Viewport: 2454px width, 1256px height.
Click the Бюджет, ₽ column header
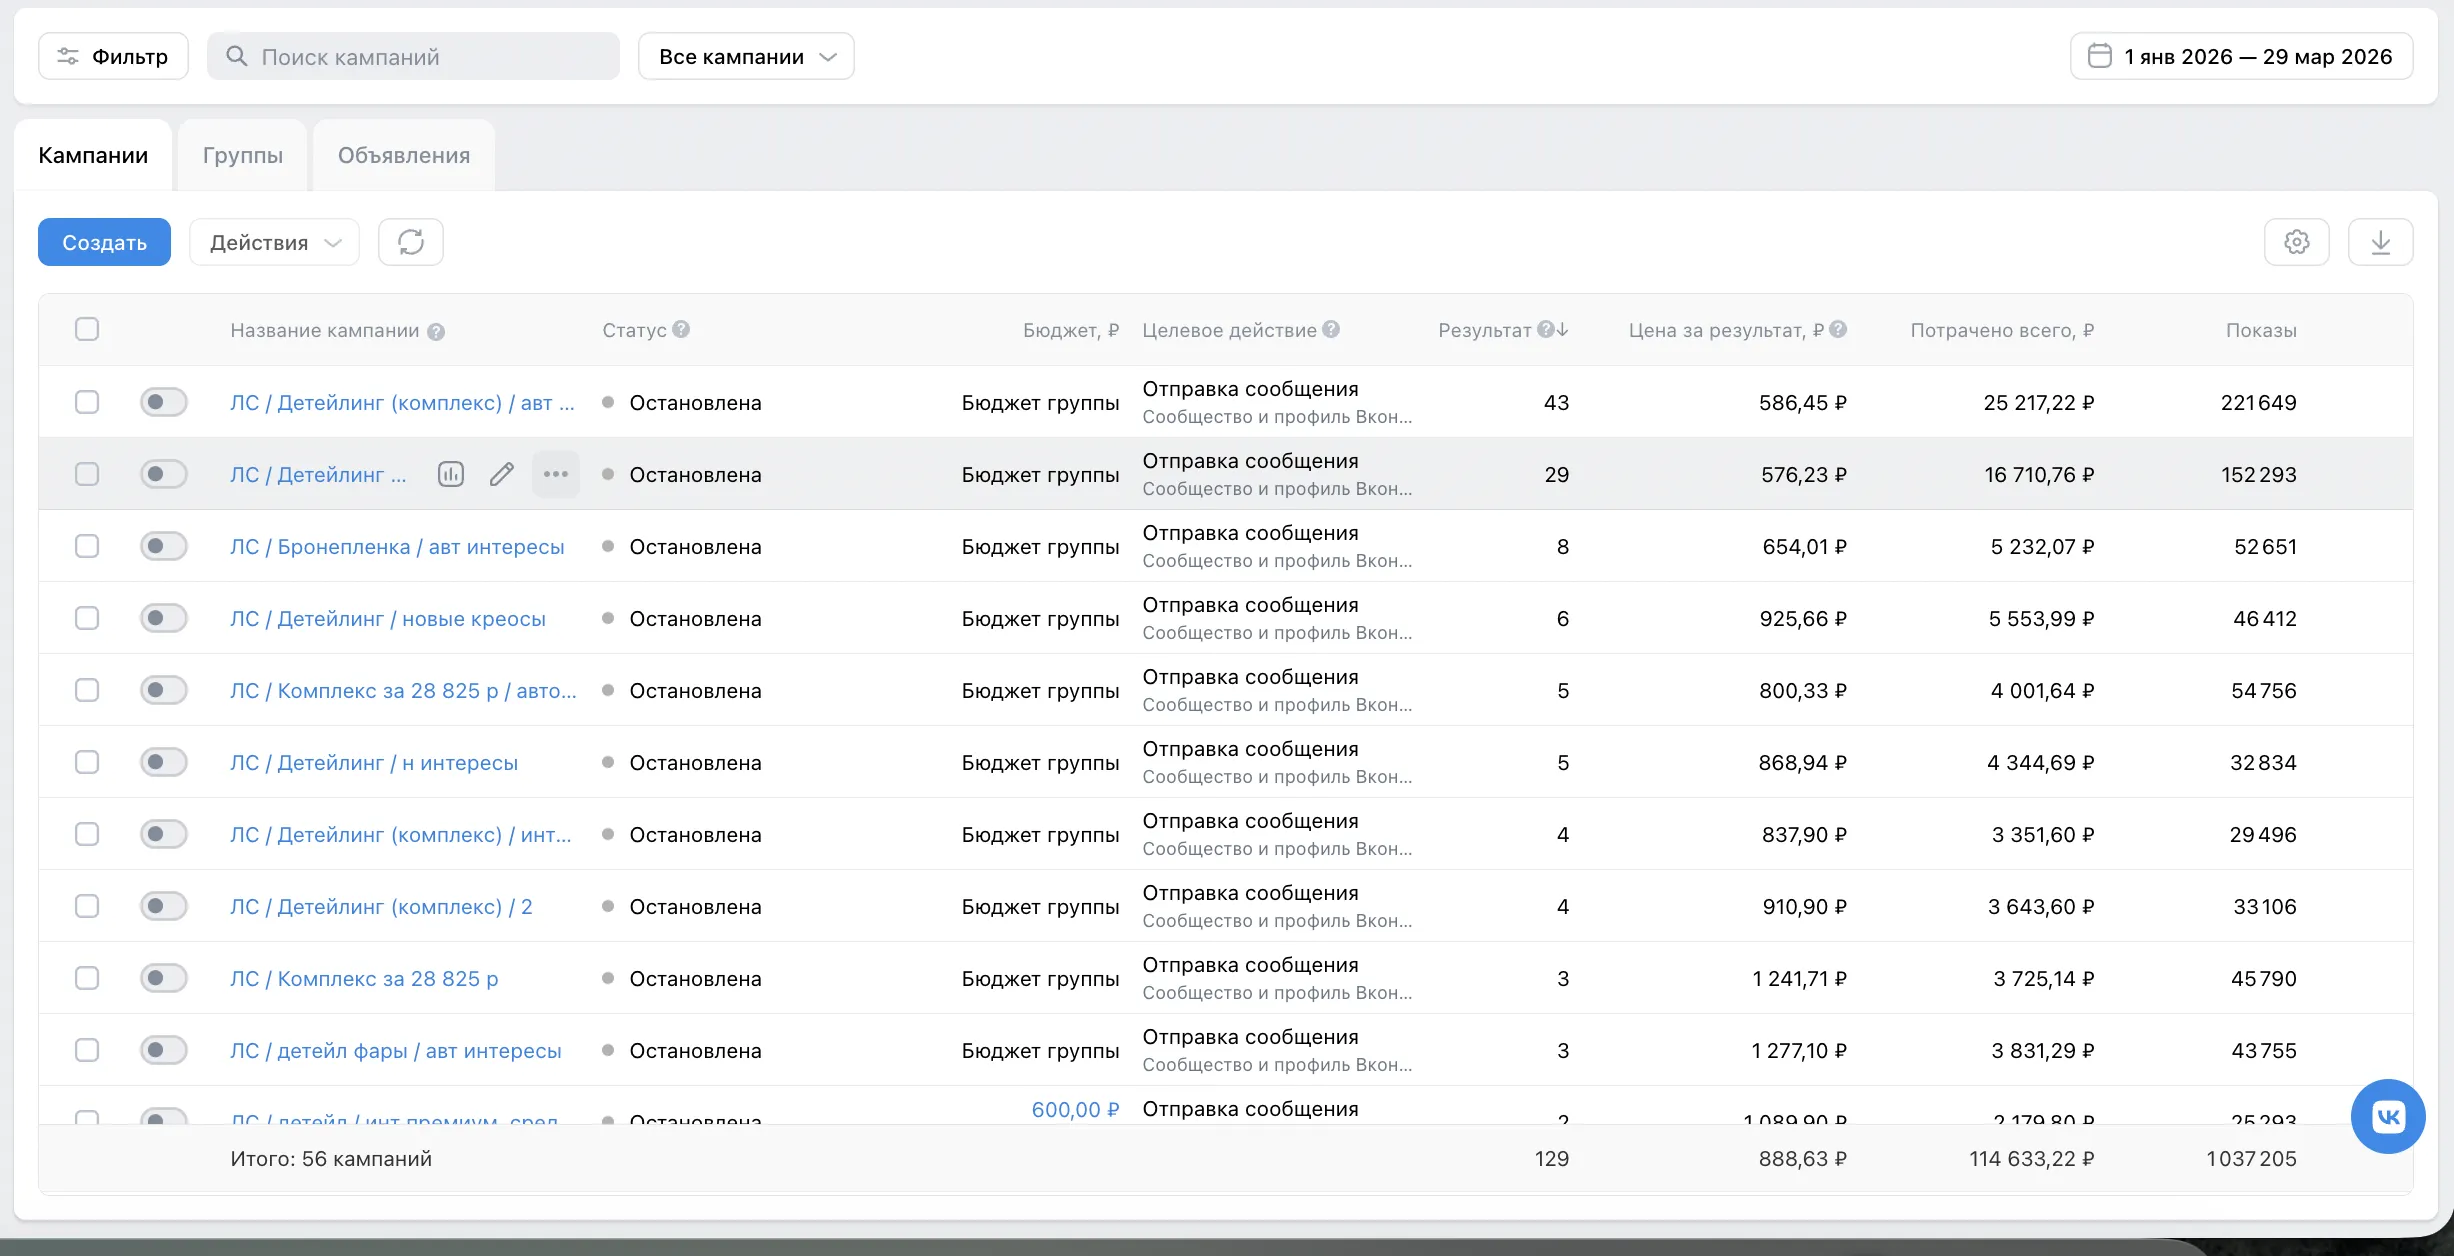(1071, 330)
